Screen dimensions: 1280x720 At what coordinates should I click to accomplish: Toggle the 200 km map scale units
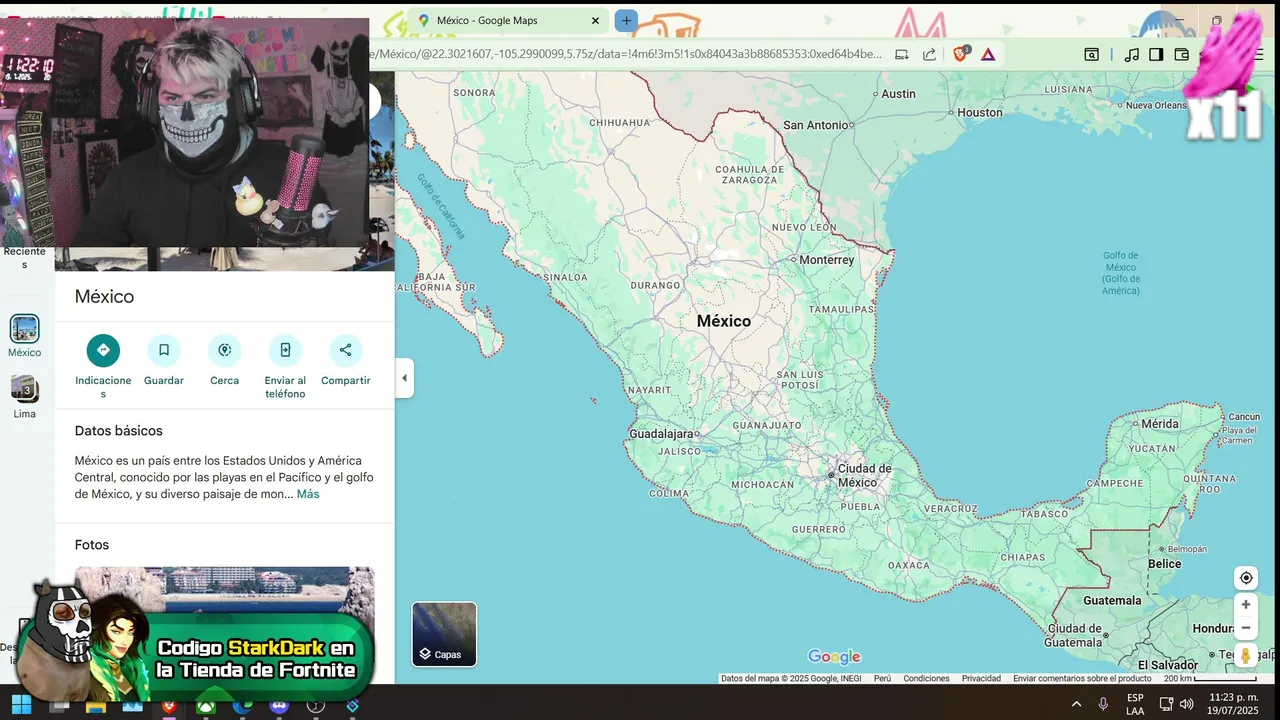[1210, 678]
